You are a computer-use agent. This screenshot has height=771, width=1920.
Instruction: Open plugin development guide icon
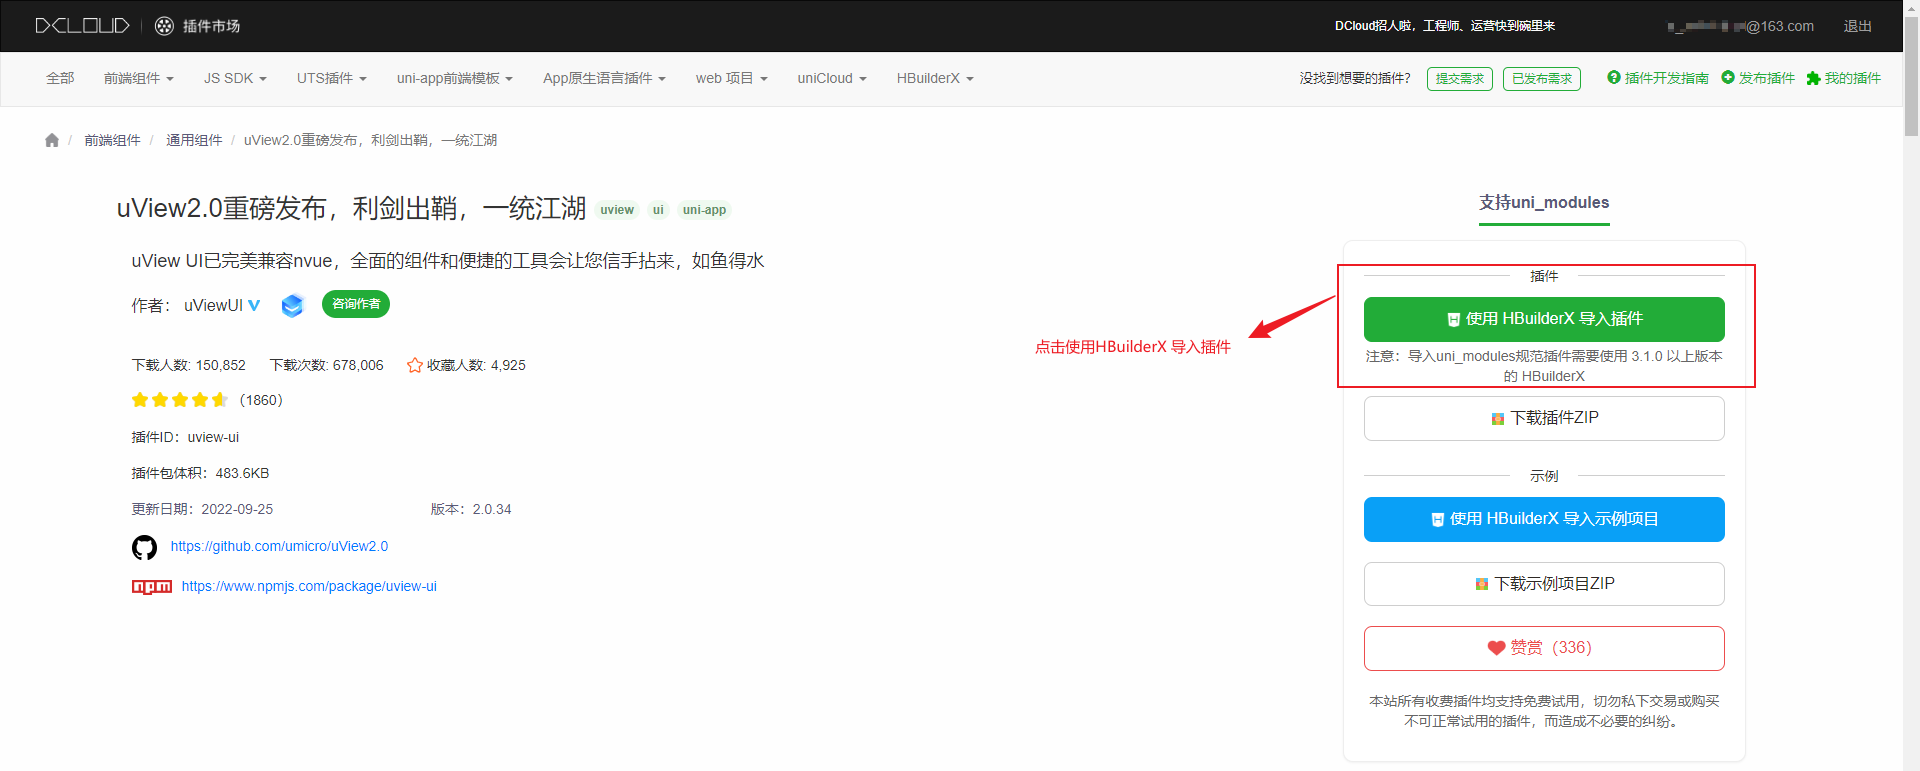(1613, 78)
